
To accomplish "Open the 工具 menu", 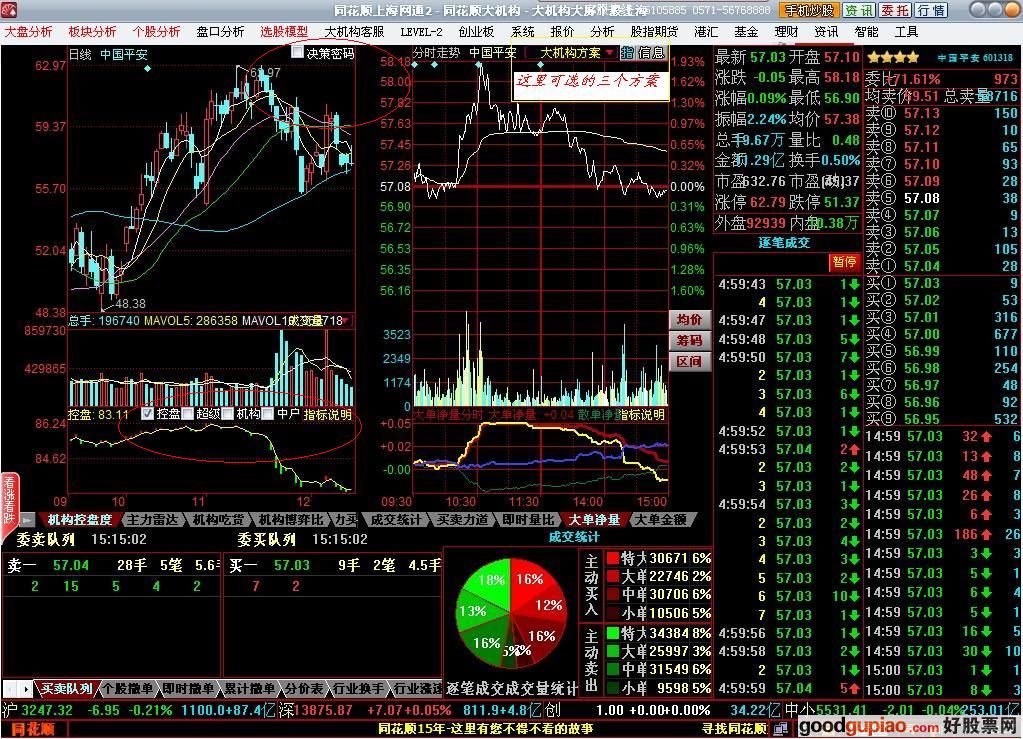I will (906, 31).
